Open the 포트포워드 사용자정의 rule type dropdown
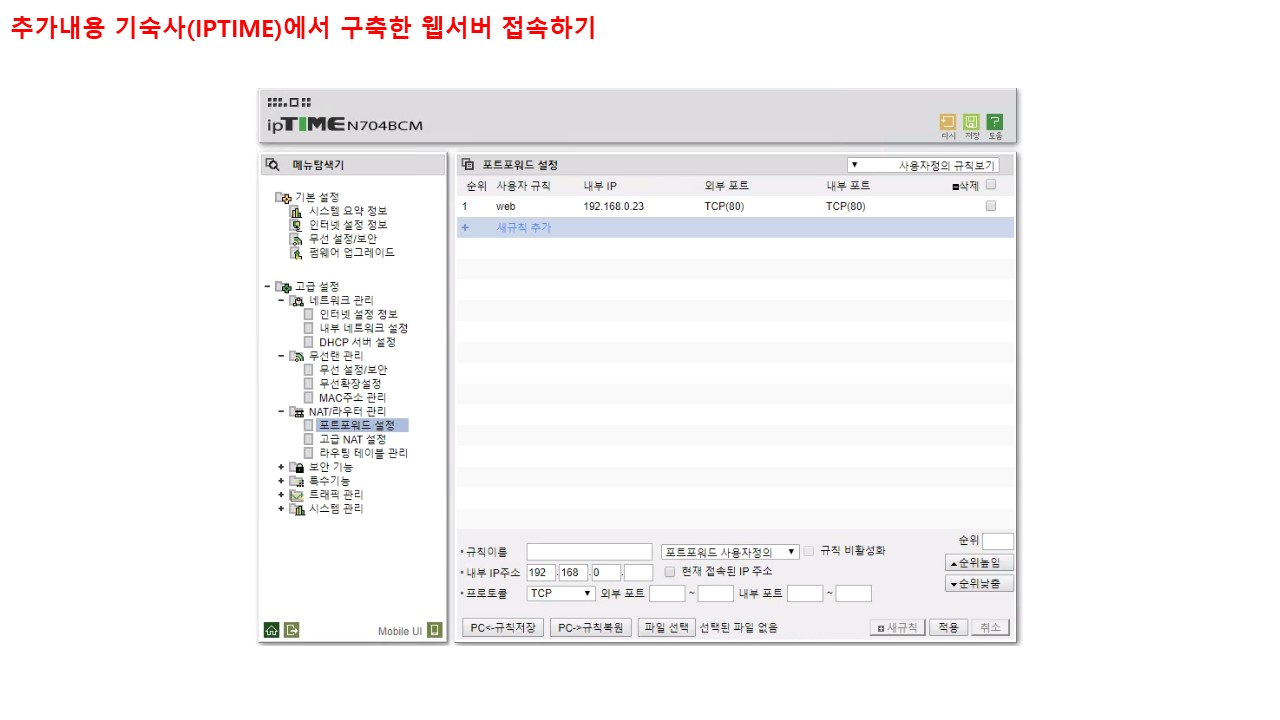1280x720 pixels. (730, 552)
